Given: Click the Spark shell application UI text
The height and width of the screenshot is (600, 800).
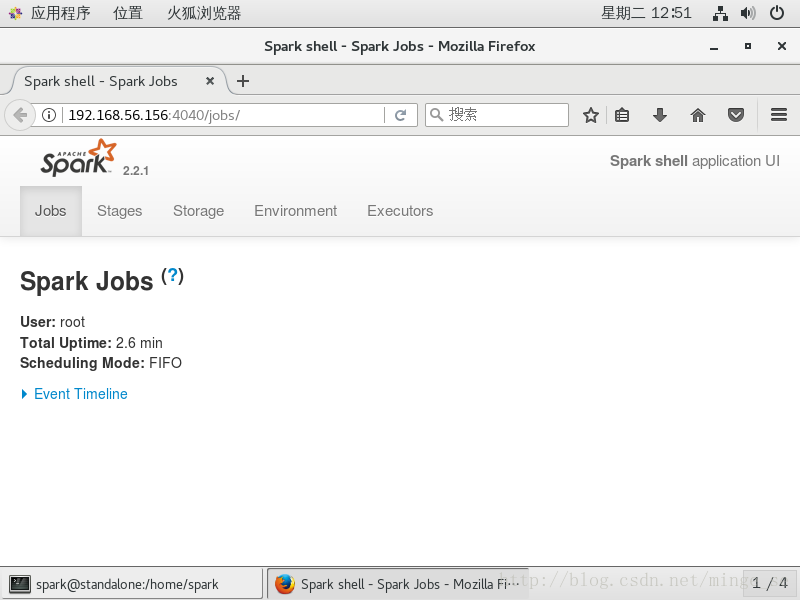Looking at the screenshot, I should tap(694, 161).
